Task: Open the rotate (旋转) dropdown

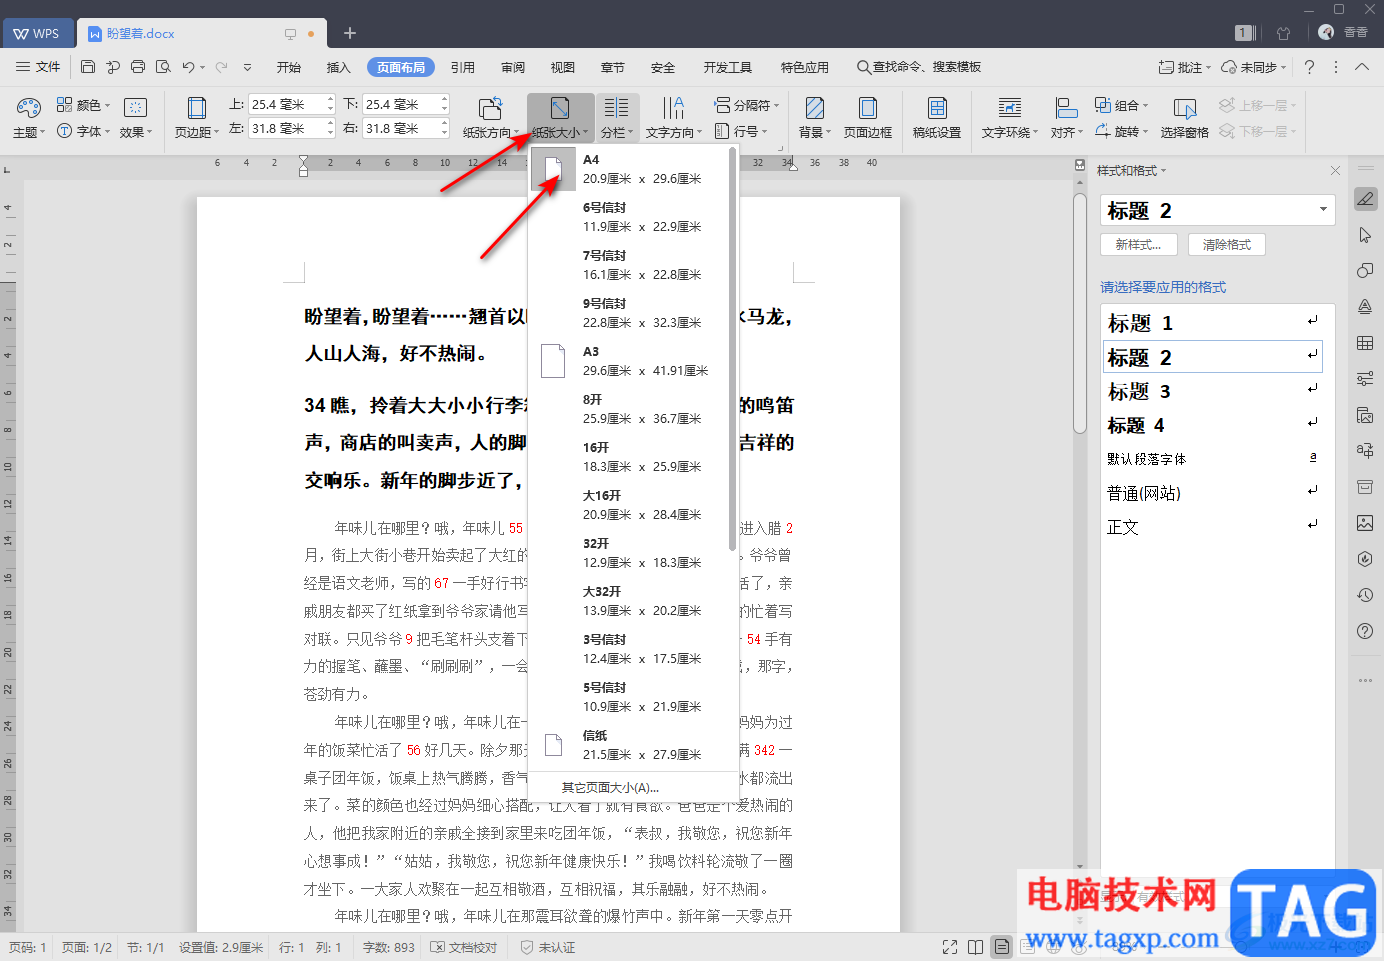Action: [1122, 131]
